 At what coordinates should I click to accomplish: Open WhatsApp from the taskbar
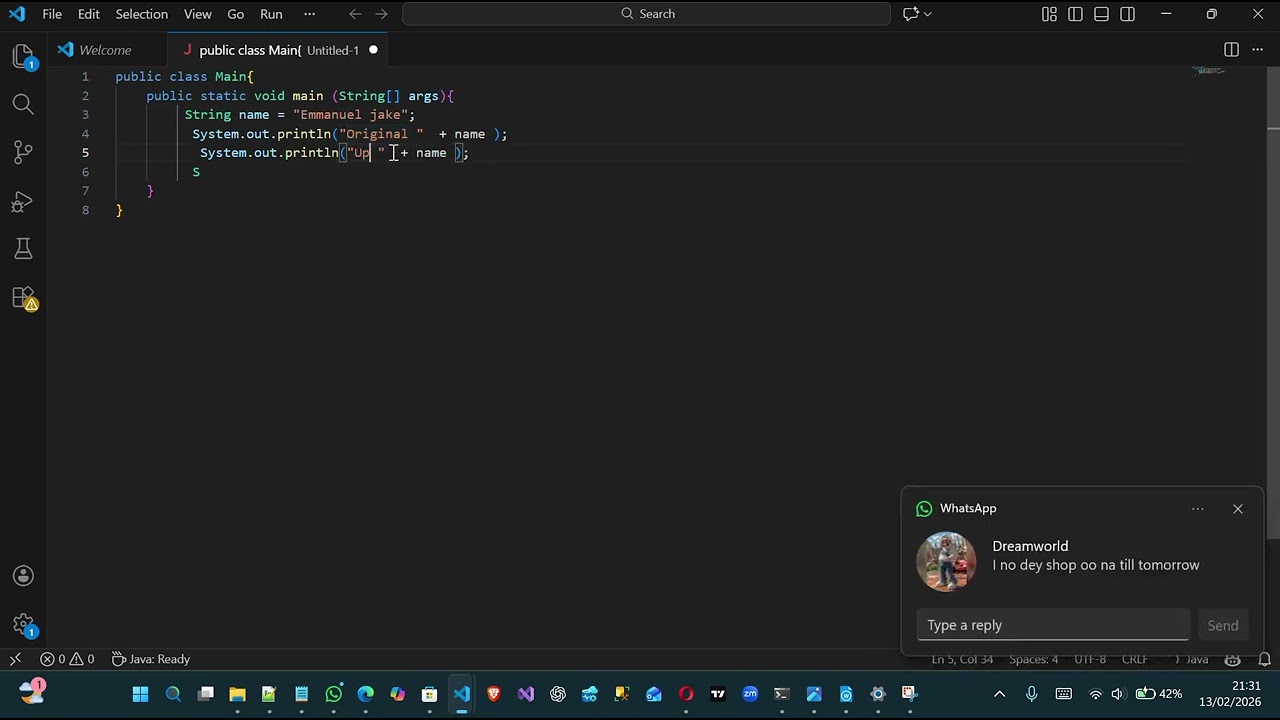333,694
